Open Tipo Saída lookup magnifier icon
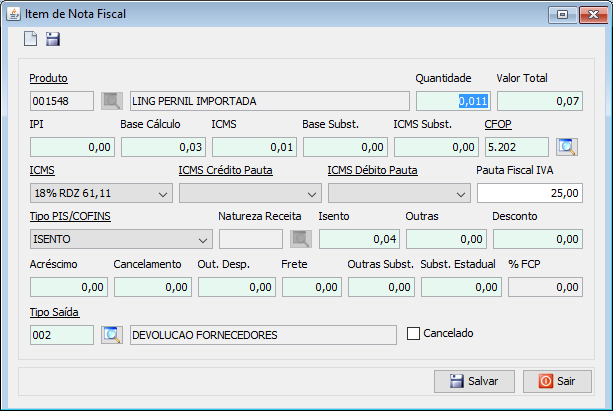Image resolution: width=613 pixels, height=411 pixels. click(112, 334)
